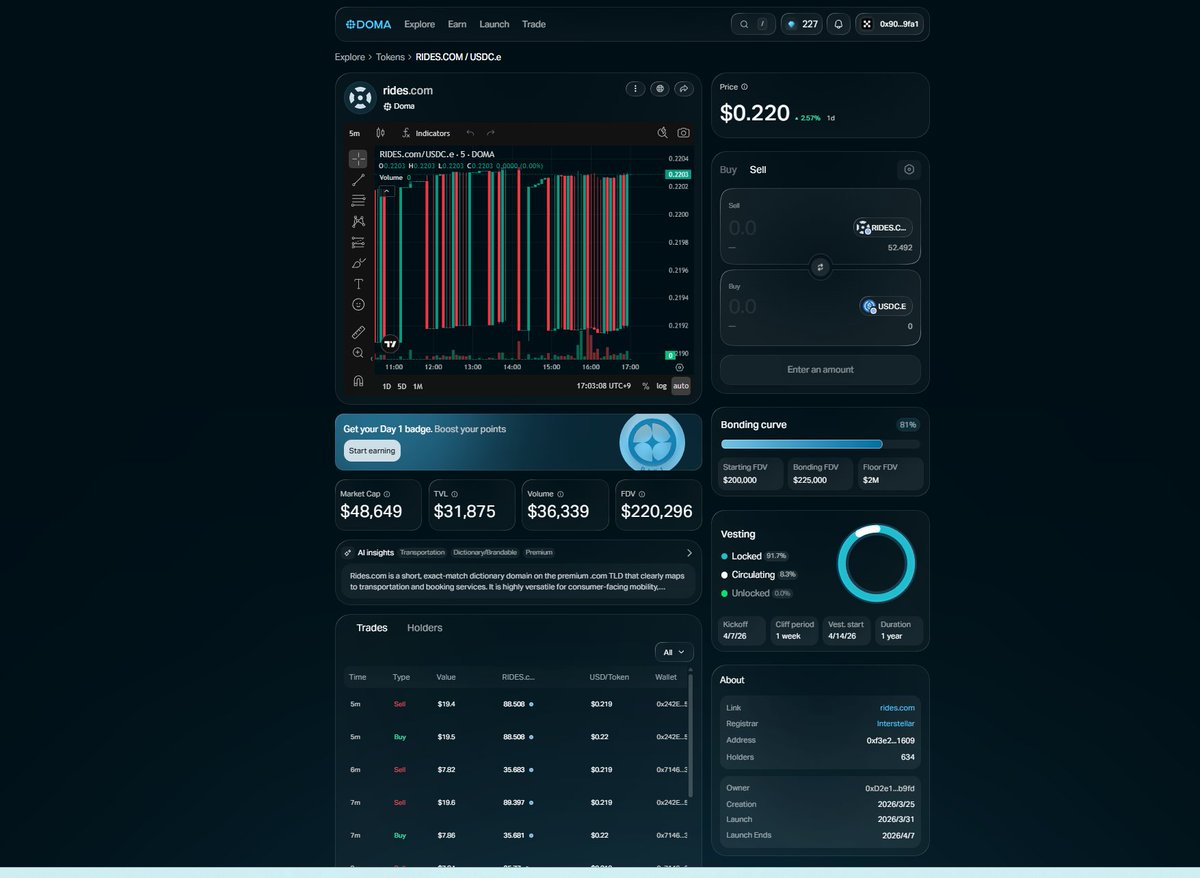Go to Earn in top navigation
The width and height of the screenshot is (1200, 878).
(457, 24)
